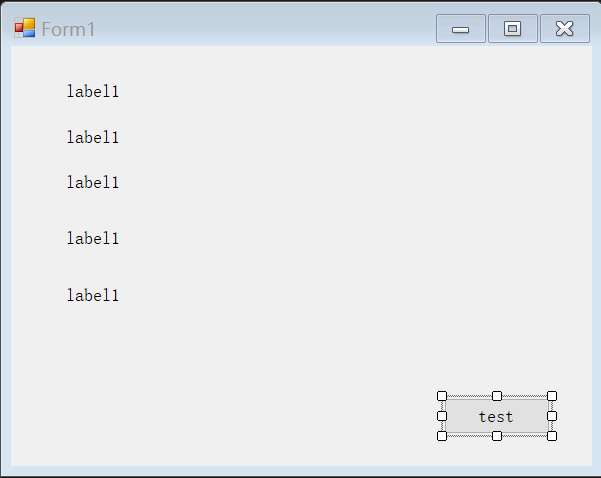This screenshot has height=478, width=601.
Task: Select the third (middle) label1 control
Action: 93,182
